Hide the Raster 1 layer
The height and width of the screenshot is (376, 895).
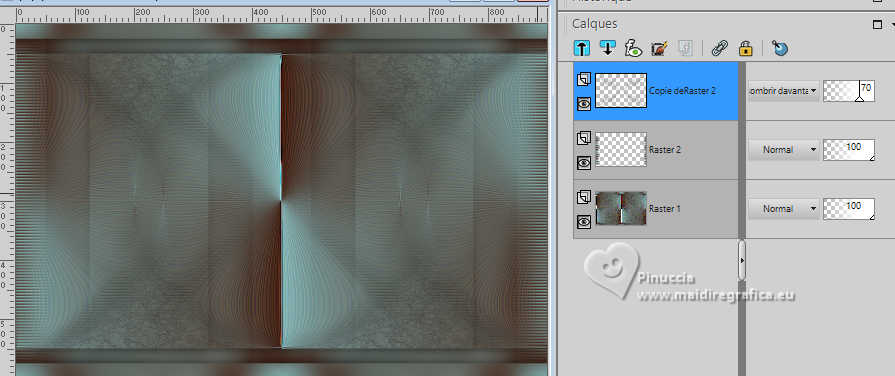click(x=583, y=222)
